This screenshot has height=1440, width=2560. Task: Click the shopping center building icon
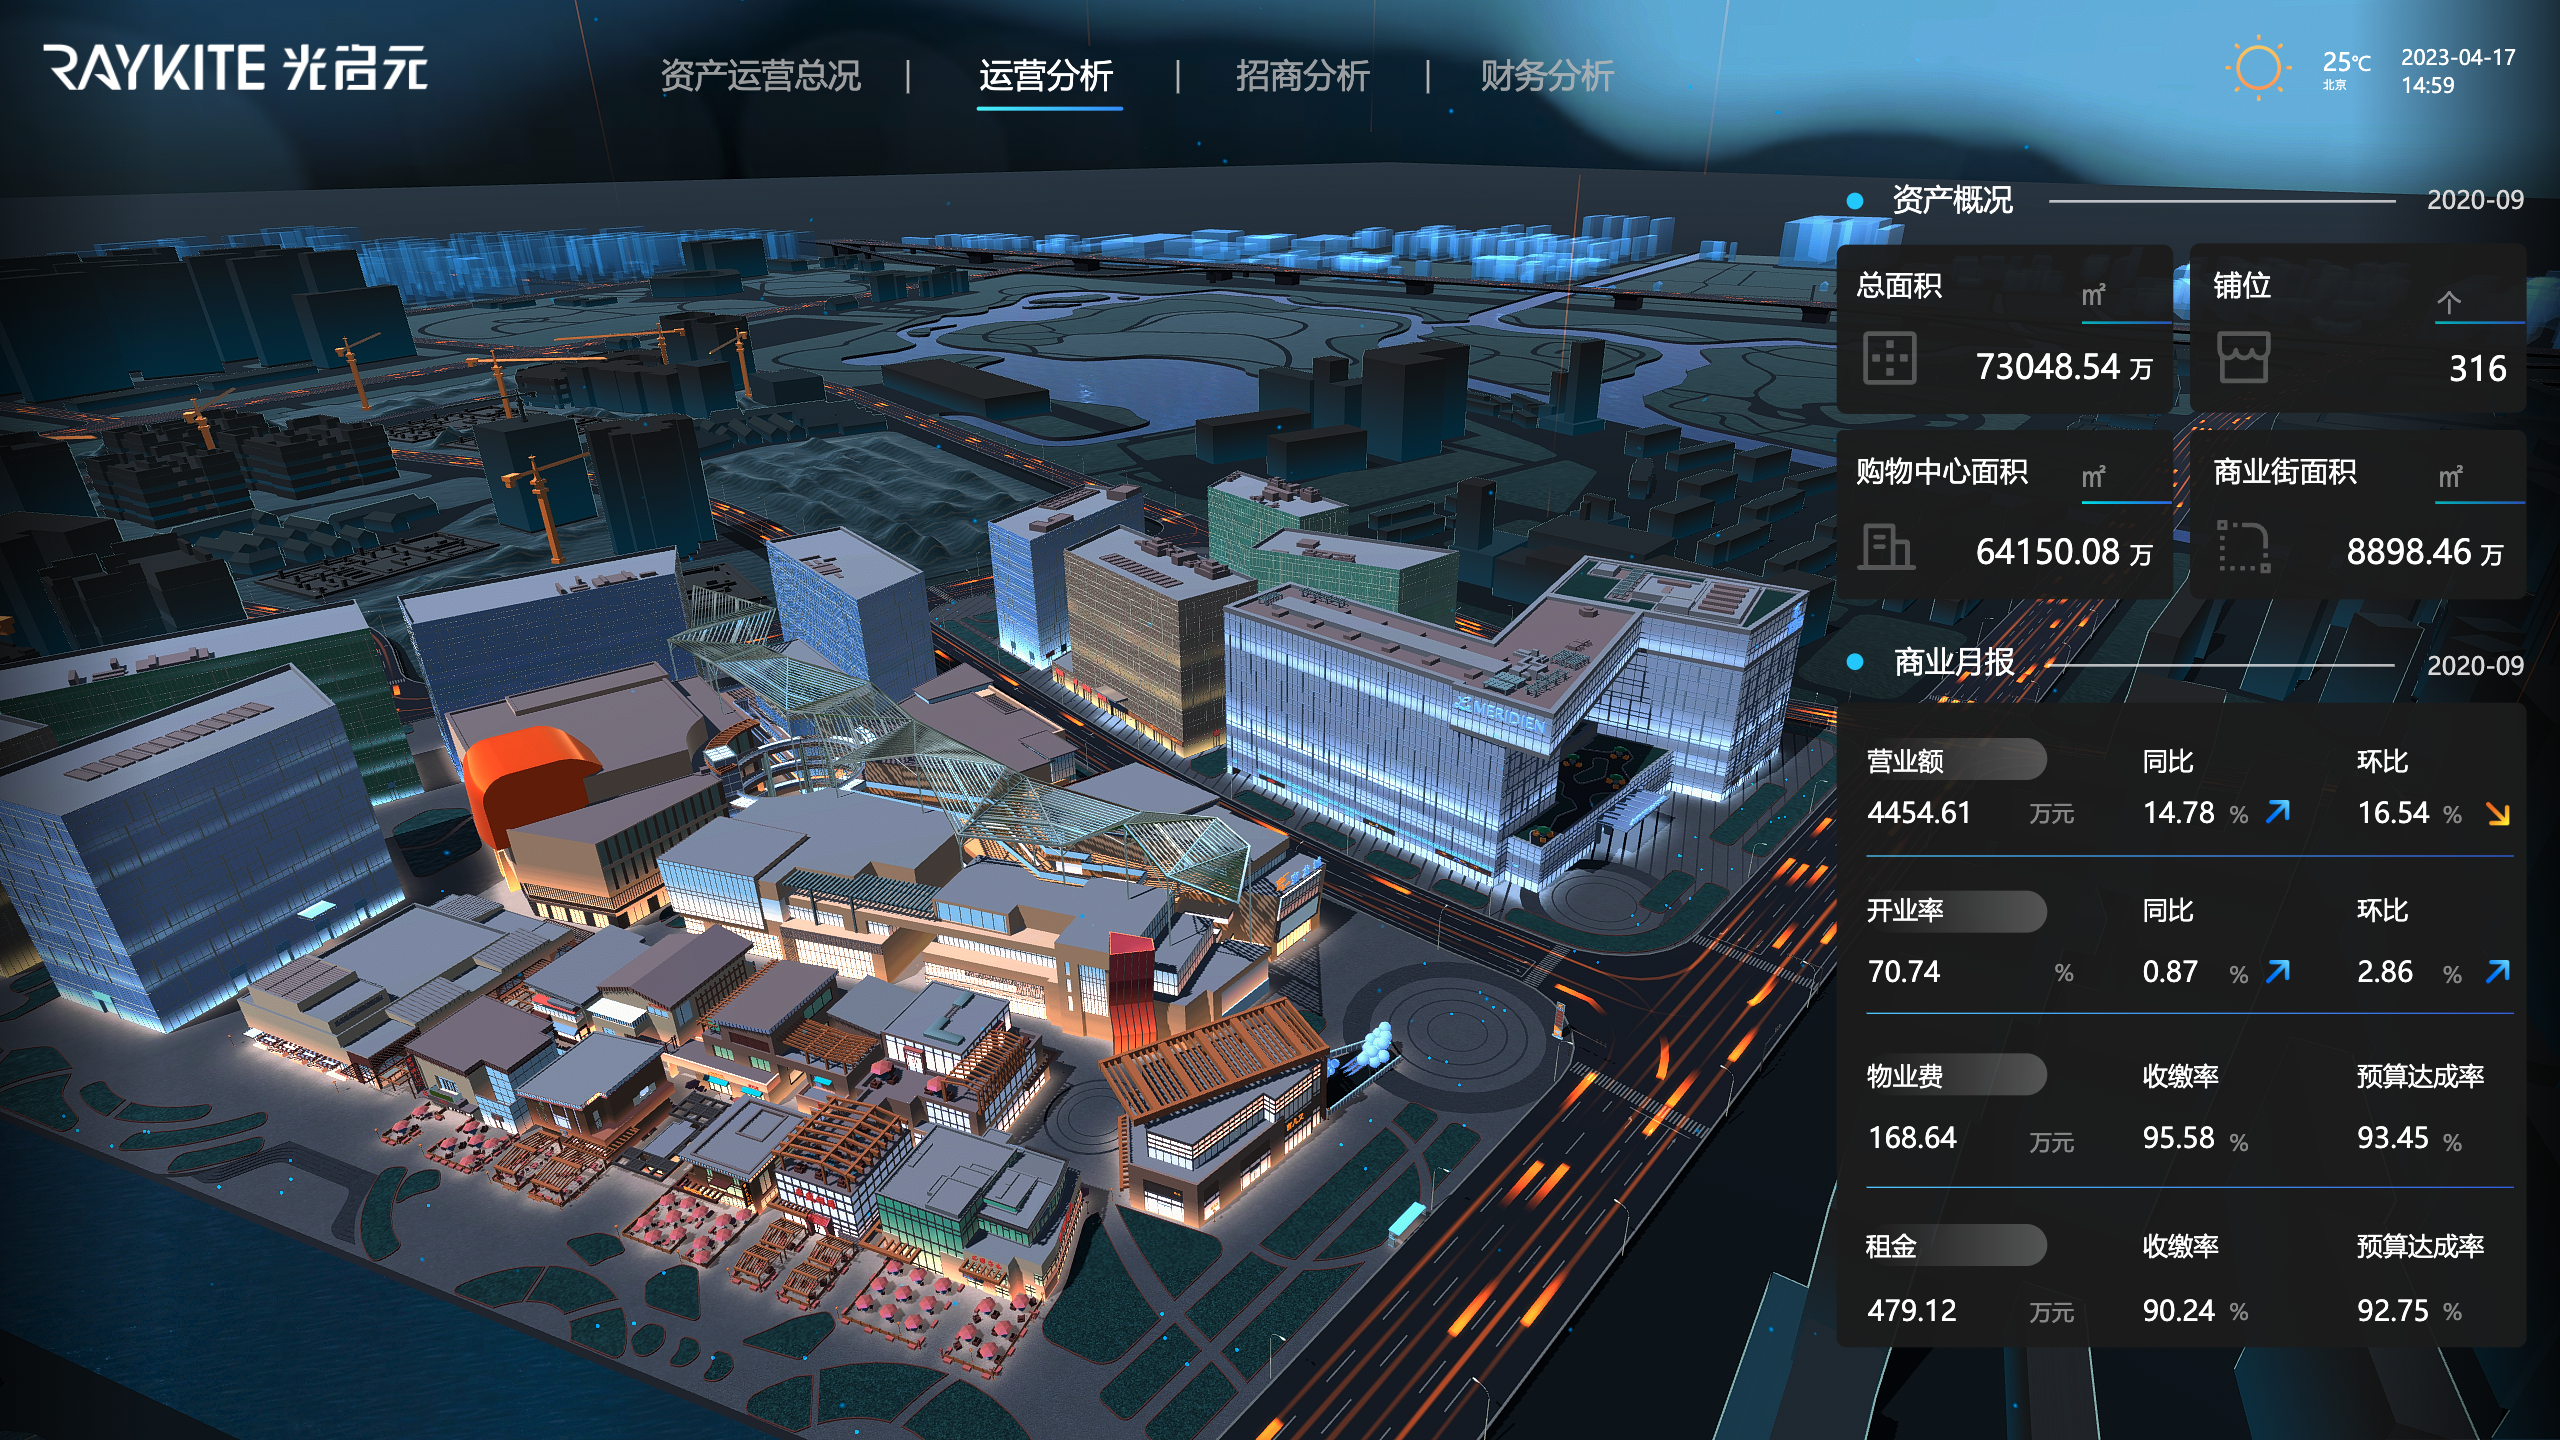pos(1885,547)
